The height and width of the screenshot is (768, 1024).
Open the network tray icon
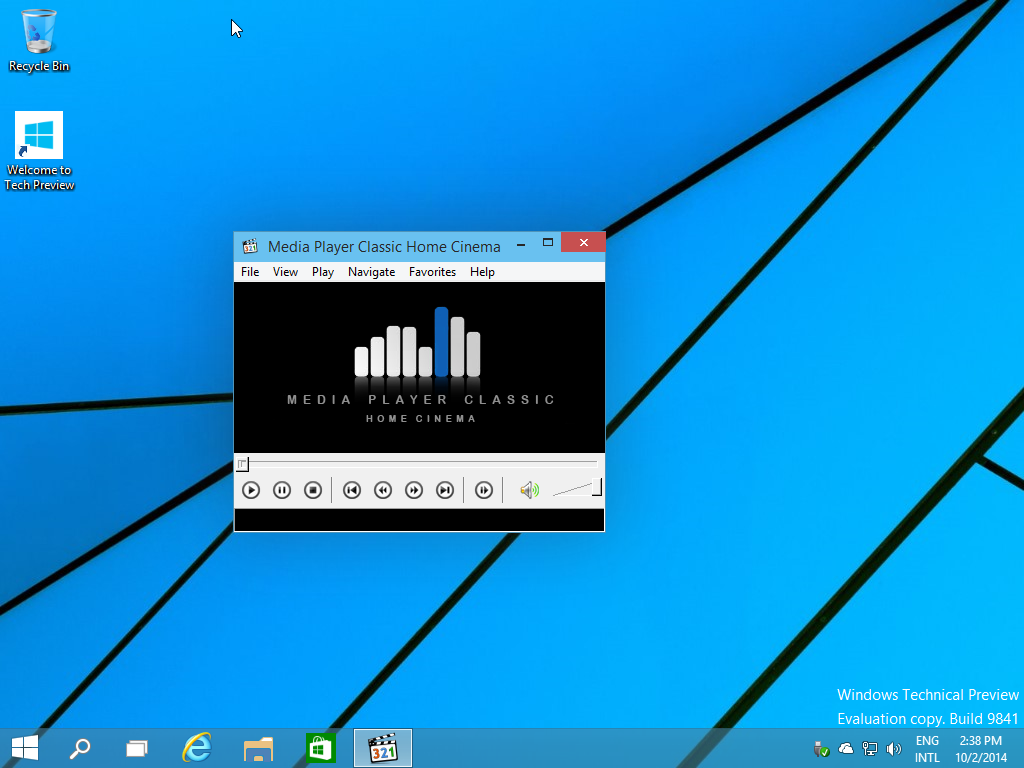870,748
